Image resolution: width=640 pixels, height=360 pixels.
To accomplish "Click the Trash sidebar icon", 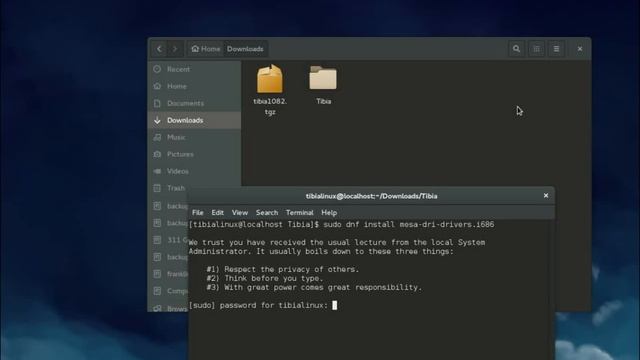I will (157, 188).
